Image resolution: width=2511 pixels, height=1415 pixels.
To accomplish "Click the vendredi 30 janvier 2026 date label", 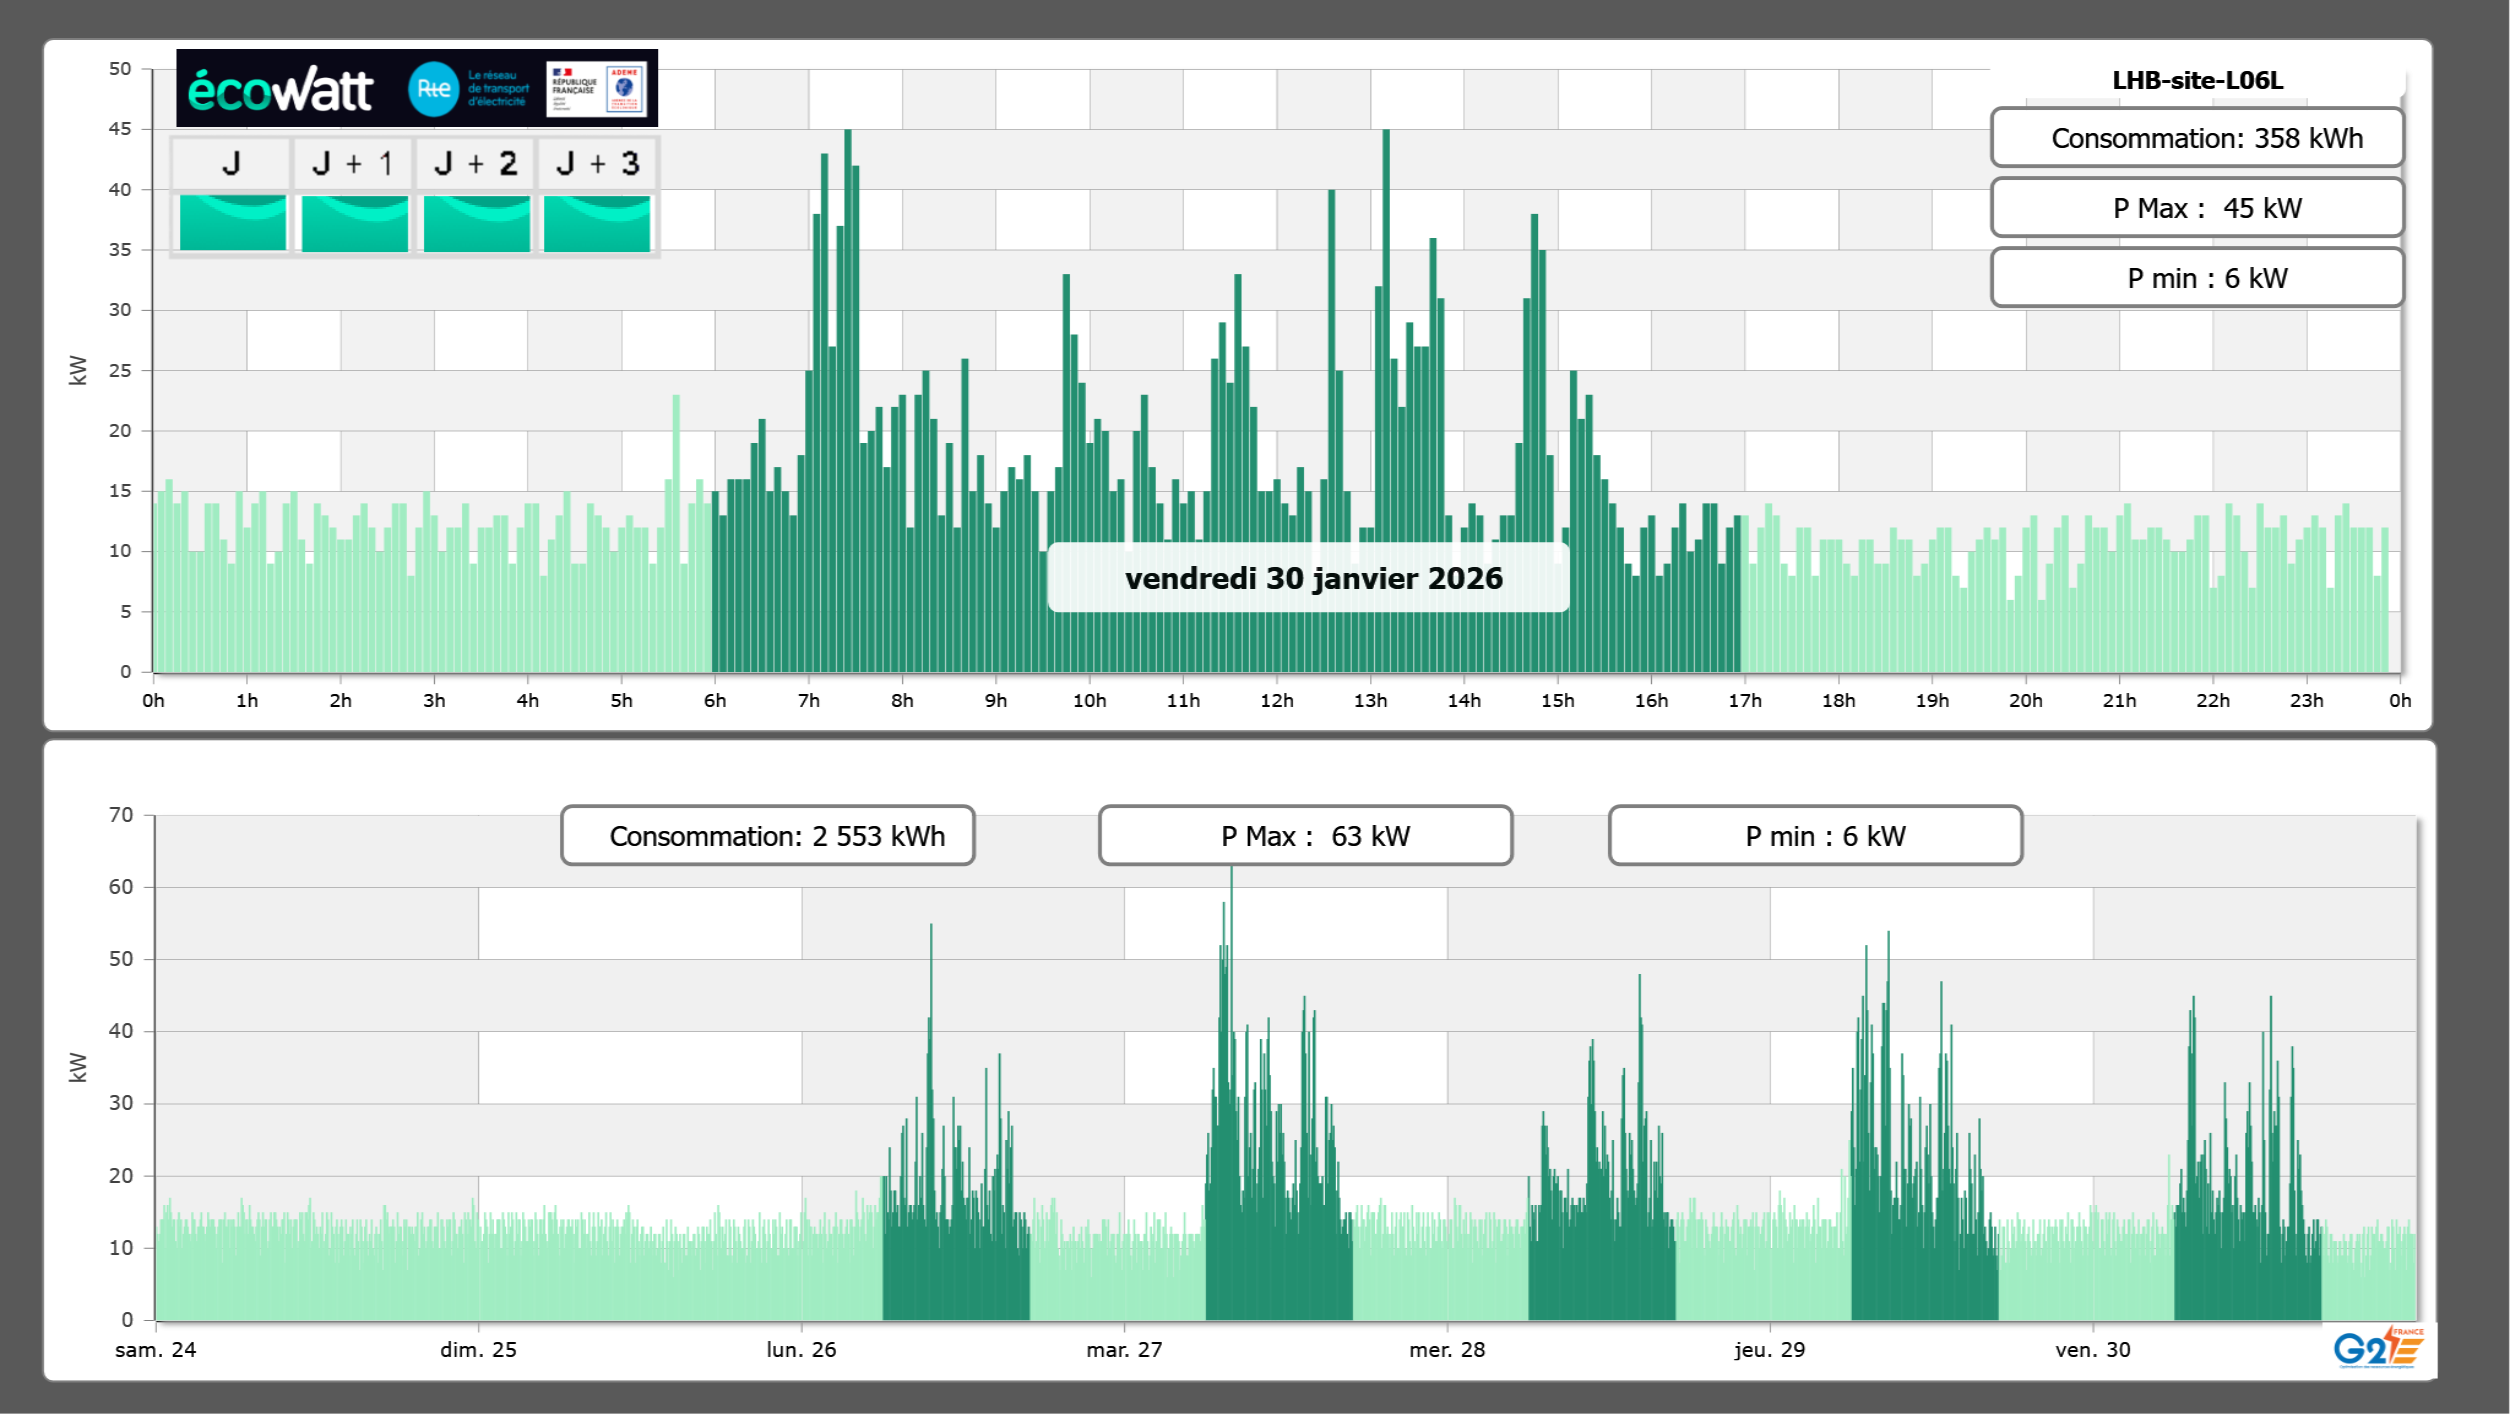I will click(x=1313, y=578).
